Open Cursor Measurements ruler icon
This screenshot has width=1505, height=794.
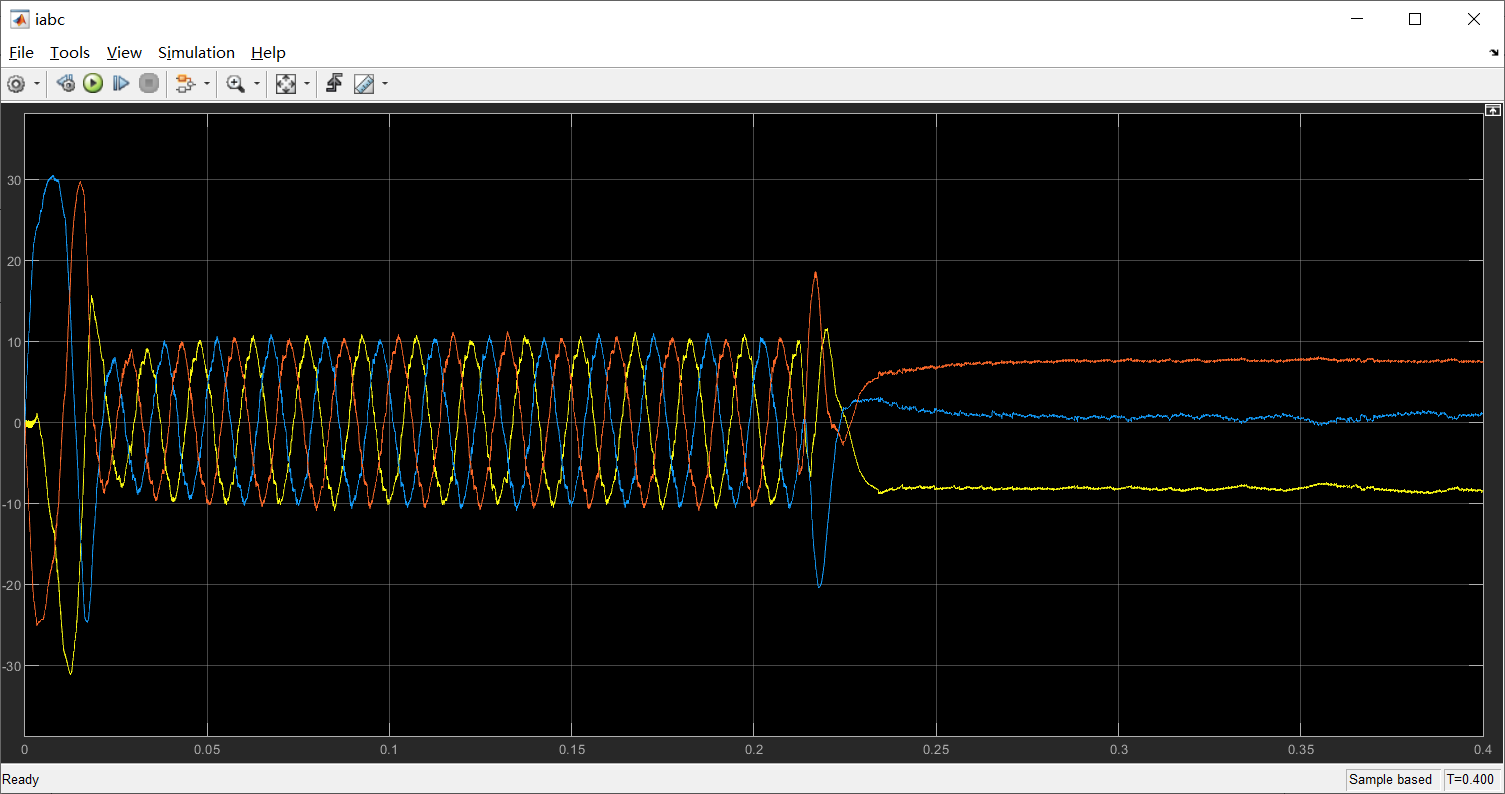[x=364, y=84]
